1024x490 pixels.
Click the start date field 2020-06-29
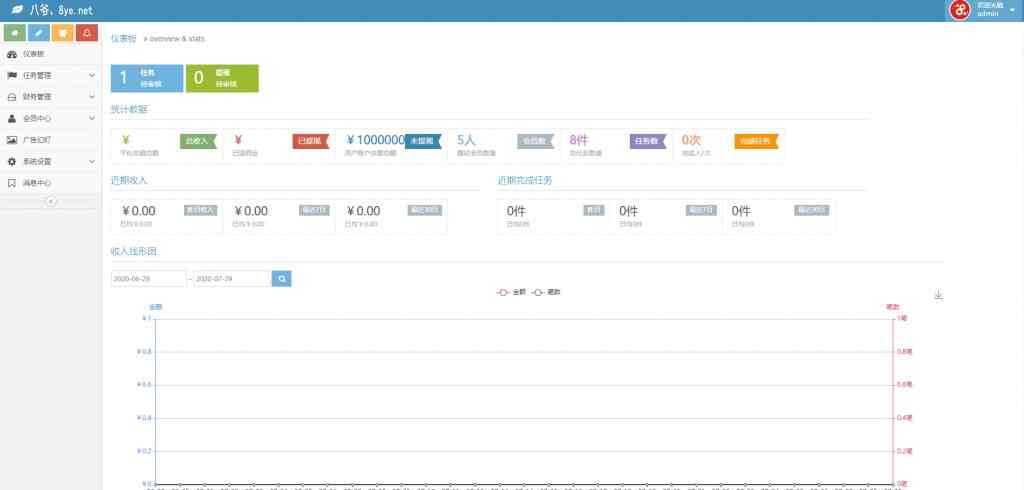[x=149, y=278]
